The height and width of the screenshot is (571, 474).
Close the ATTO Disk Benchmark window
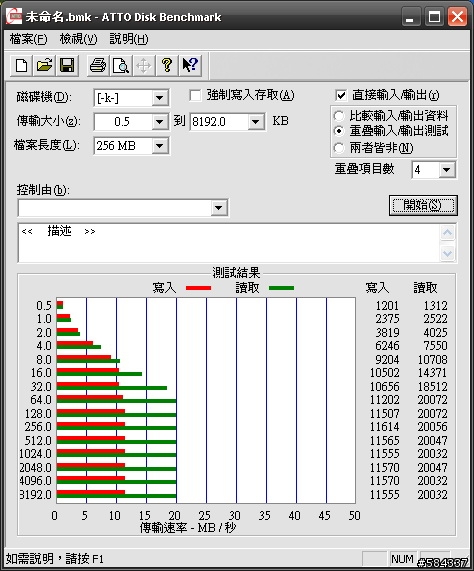coord(457,17)
